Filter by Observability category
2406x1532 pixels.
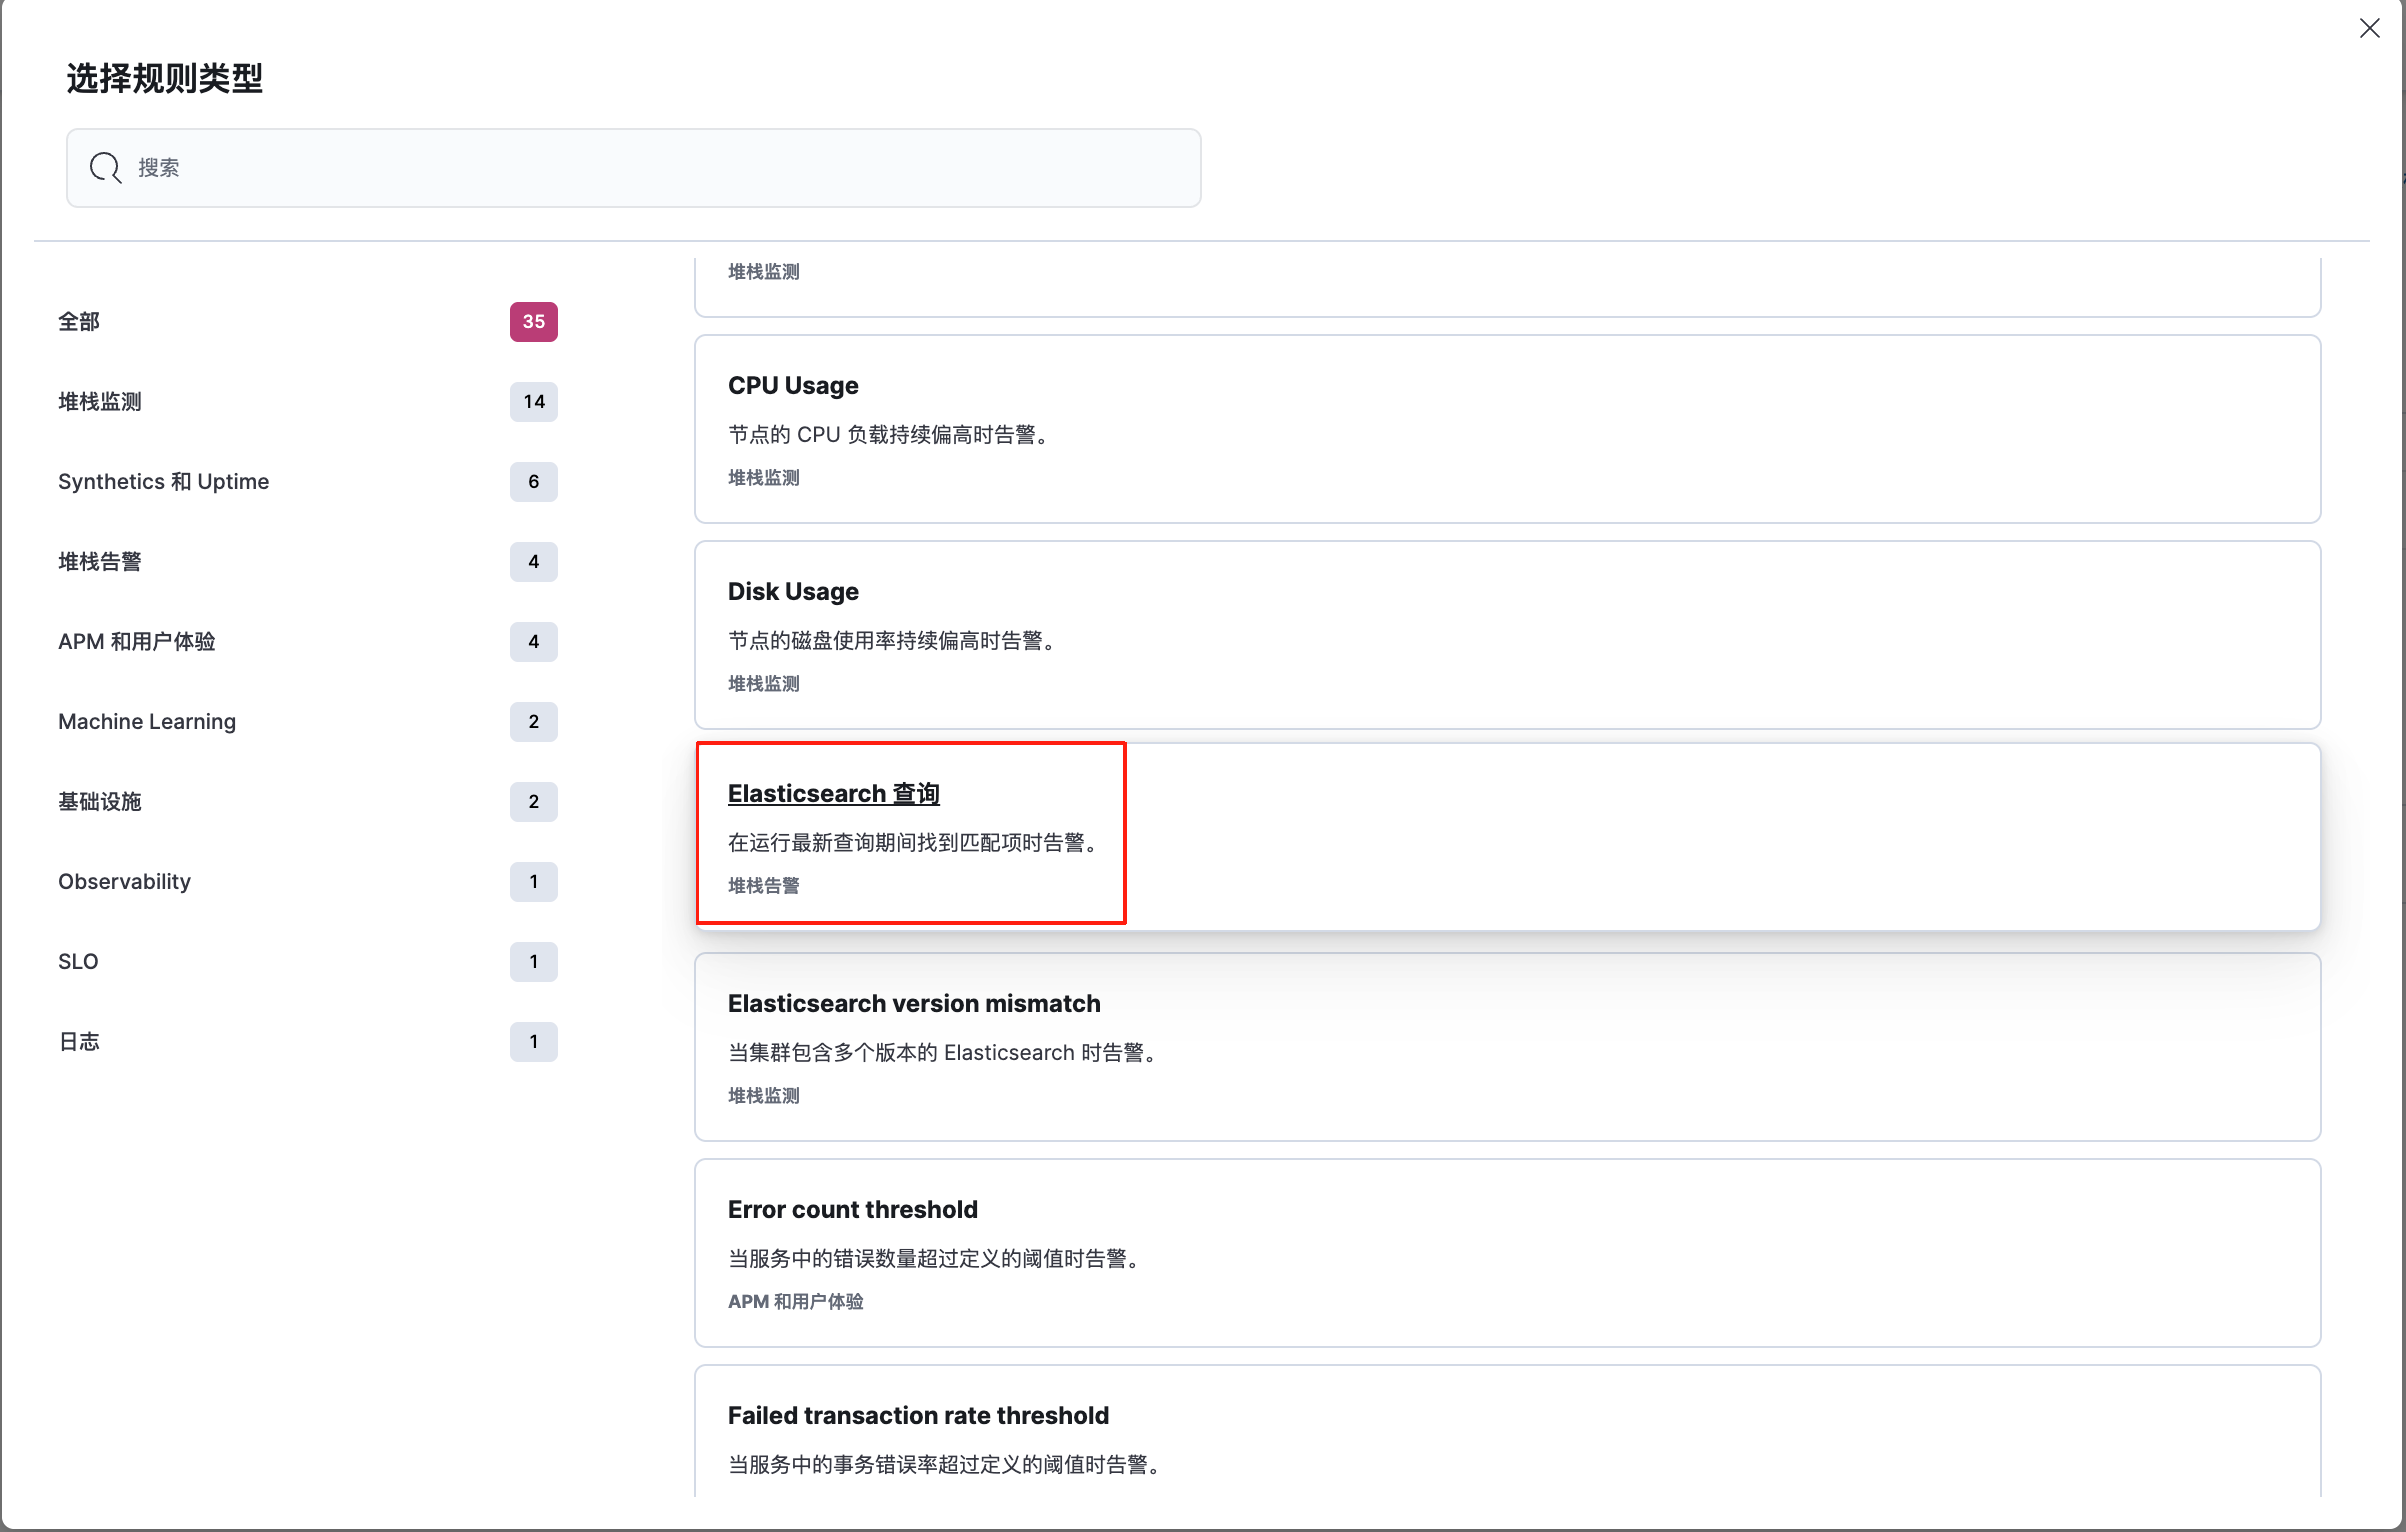pyautogui.click(x=124, y=881)
